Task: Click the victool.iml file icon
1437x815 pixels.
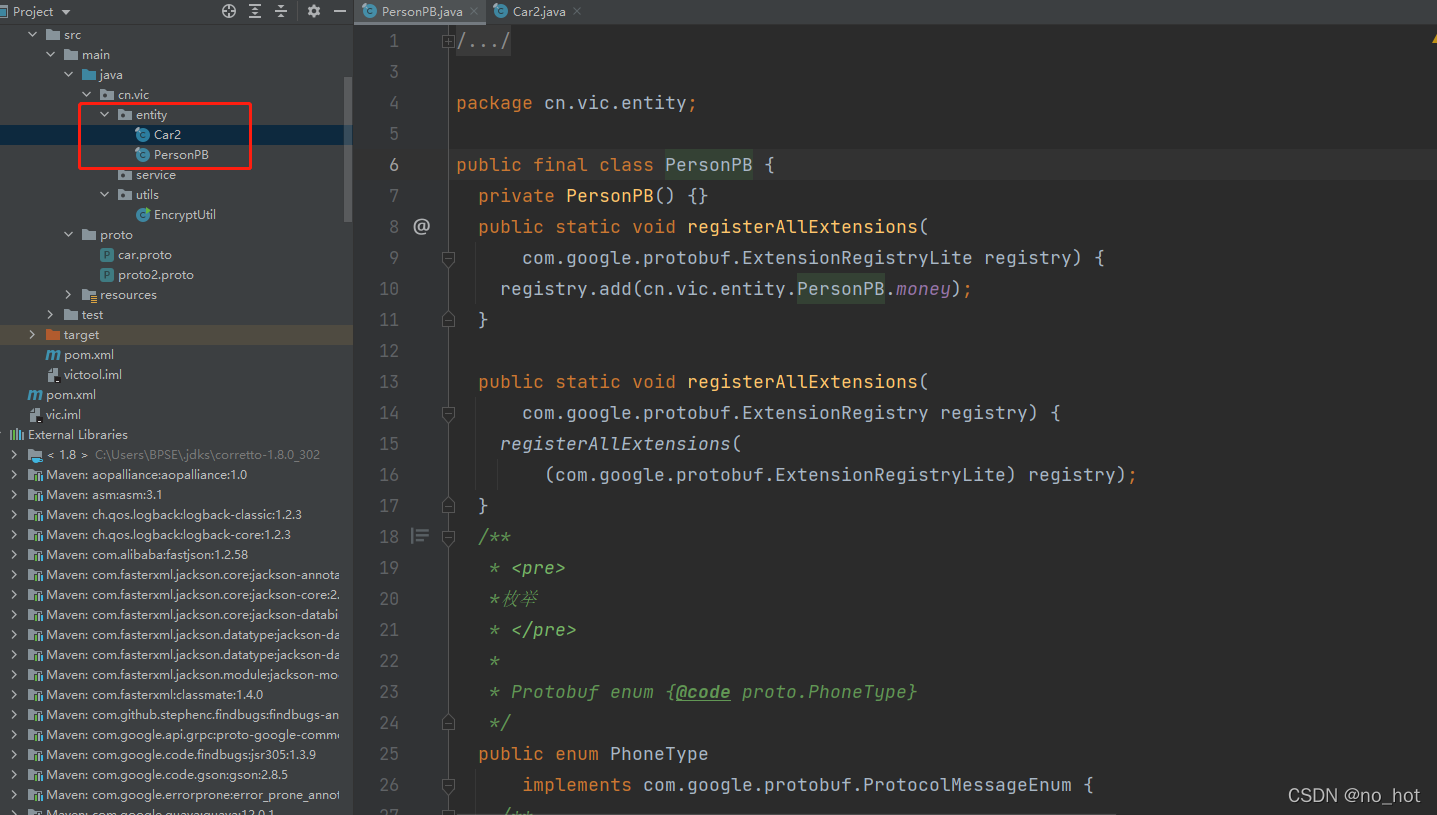Action: (x=54, y=375)
